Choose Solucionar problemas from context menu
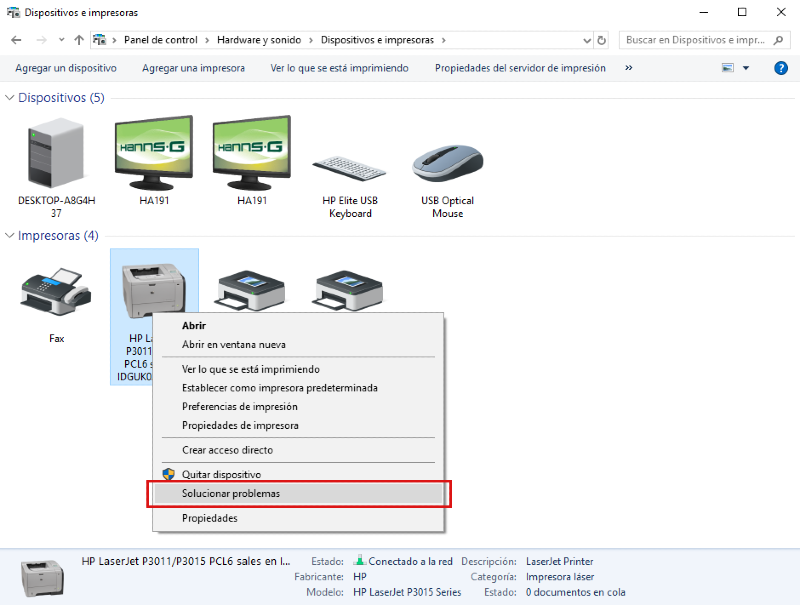 (231, 494)
